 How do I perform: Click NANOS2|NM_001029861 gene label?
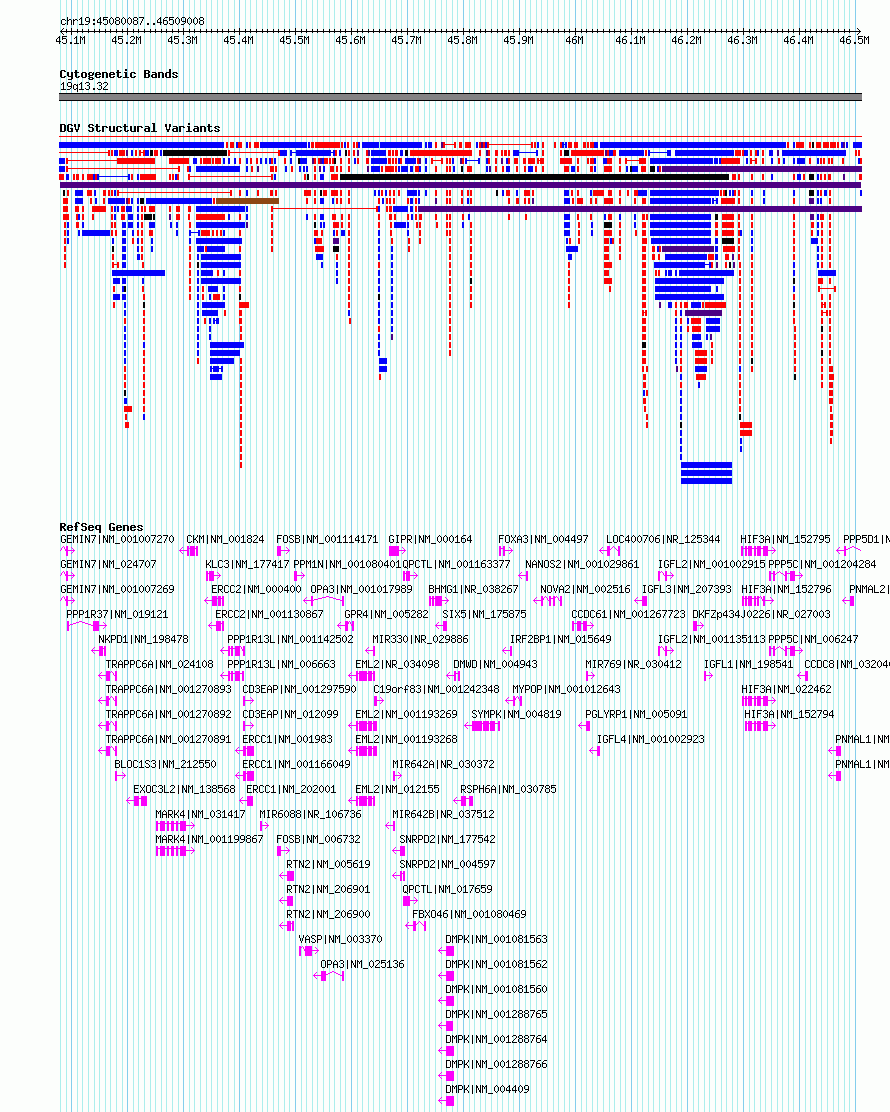click(x=582, y=564)
